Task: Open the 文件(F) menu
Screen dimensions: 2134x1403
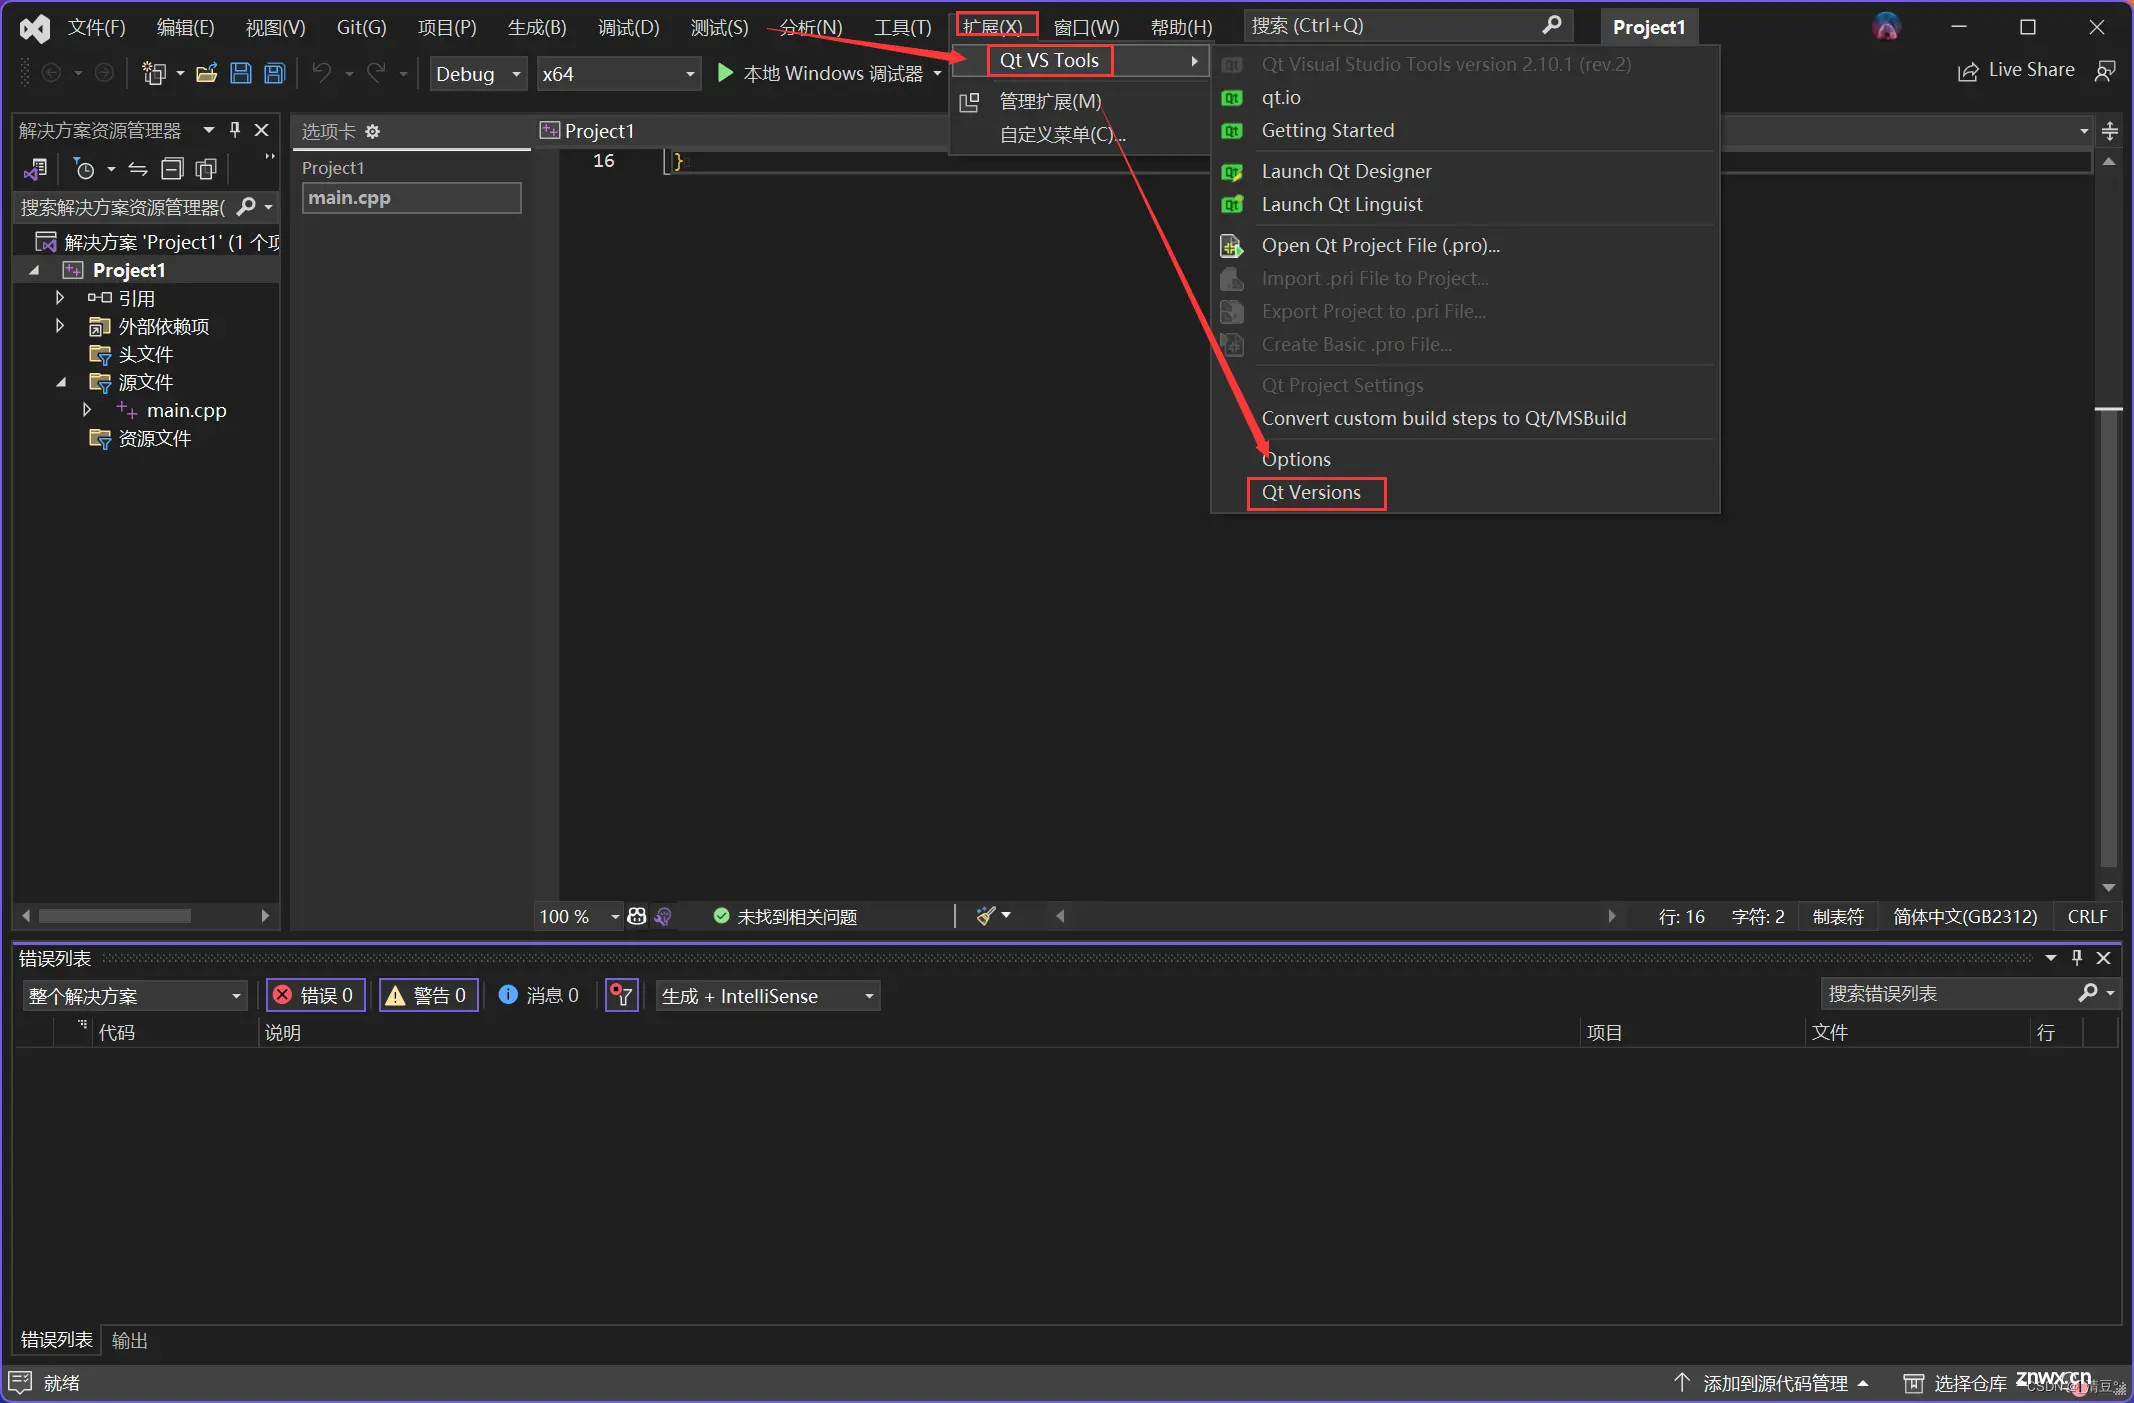Action: pyautogui.click(x=97, y=27)
